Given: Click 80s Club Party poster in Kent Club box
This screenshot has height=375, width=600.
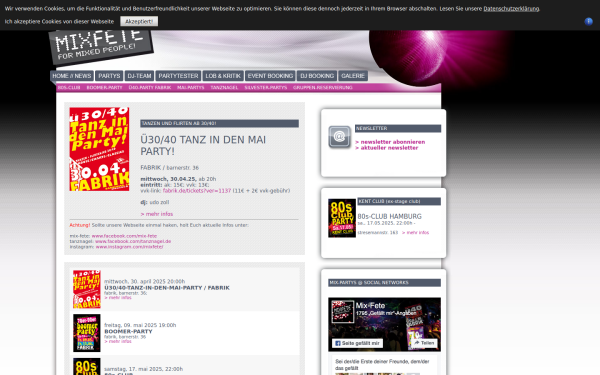Looking at the screenshot, I should point(342,218).
